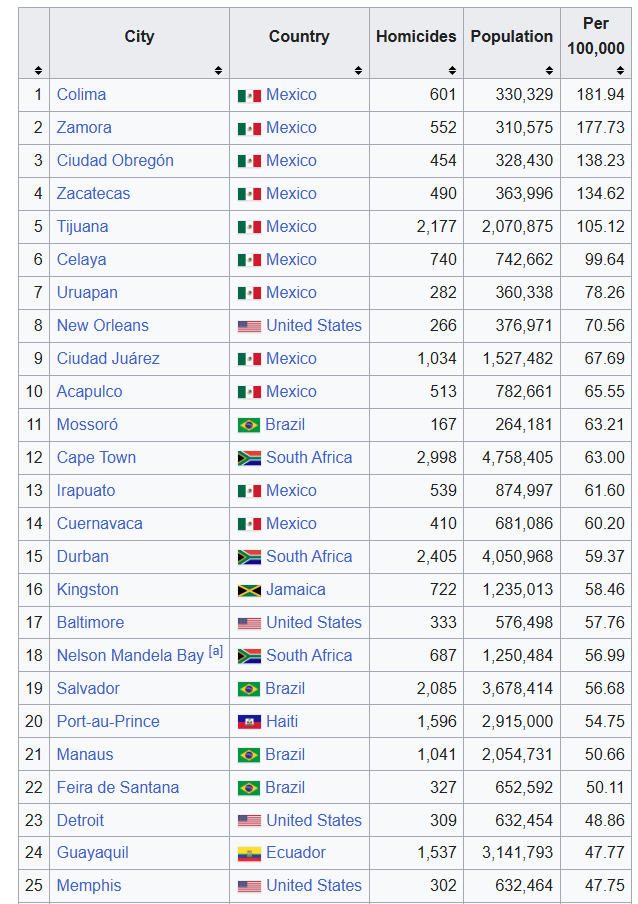Image resolution: width=638 pixels, height=904 pixels.
Task: Select homicides value 2,177 for Tijuana
Action: click(x=436, y=227)
